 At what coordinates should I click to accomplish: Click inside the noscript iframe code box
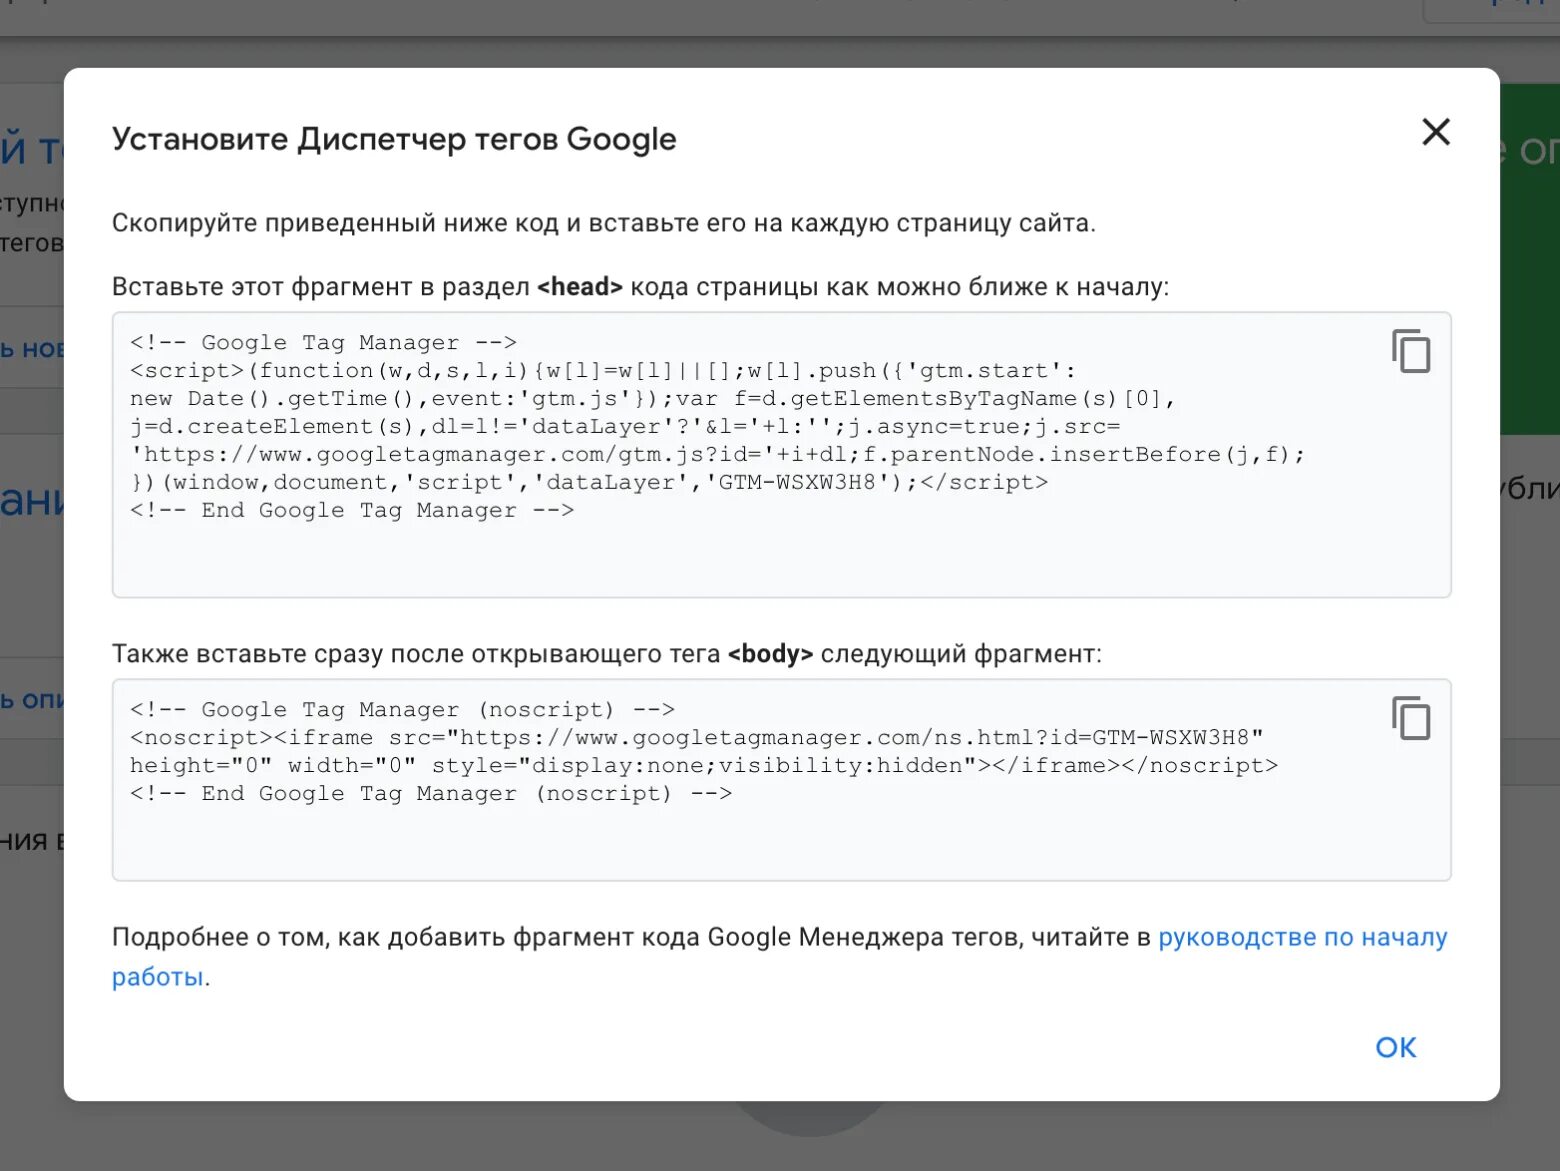781,780
